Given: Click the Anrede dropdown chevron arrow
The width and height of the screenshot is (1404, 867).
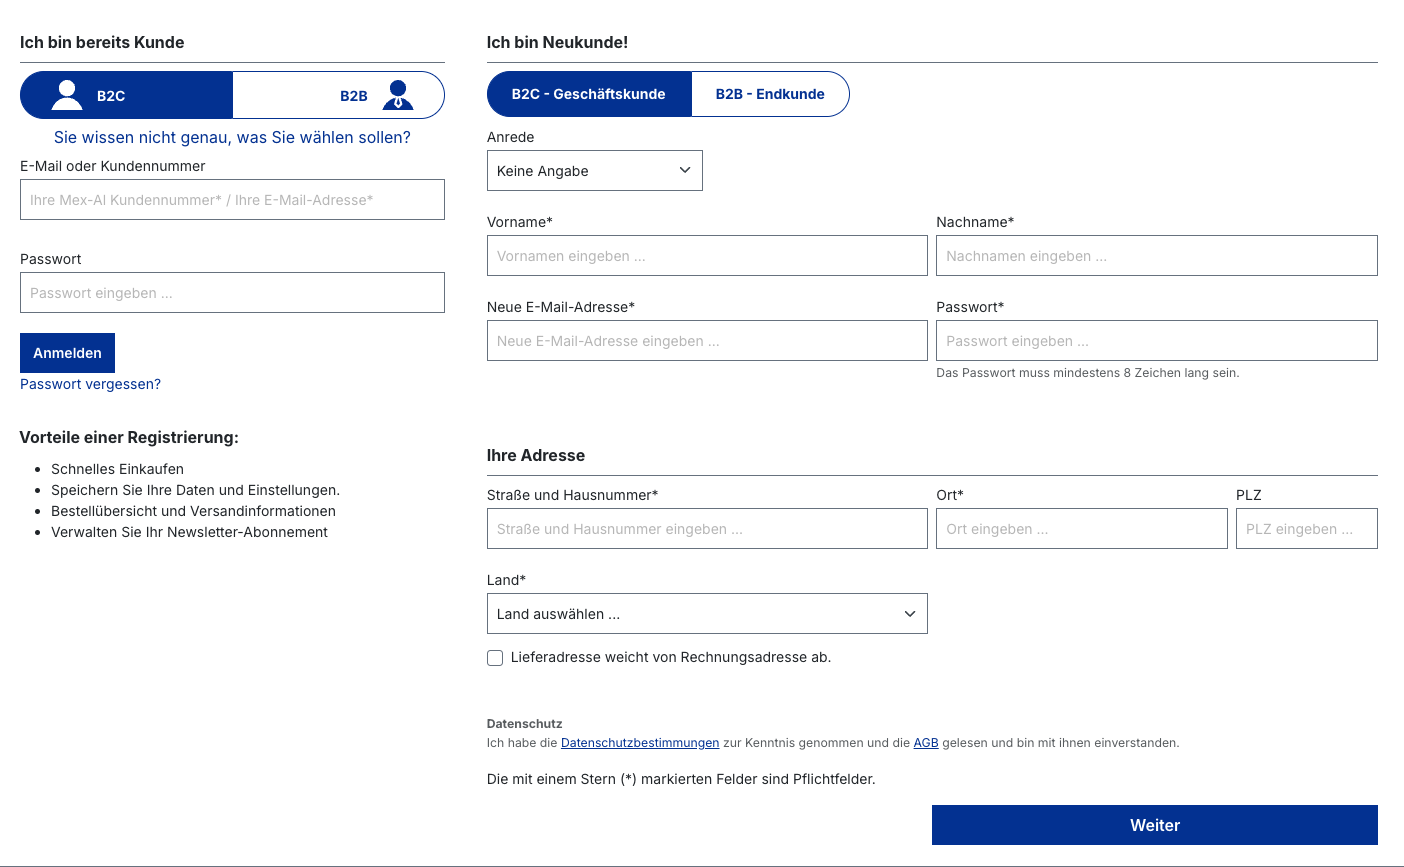Looking at the screenshot, I should coord(685,170).
